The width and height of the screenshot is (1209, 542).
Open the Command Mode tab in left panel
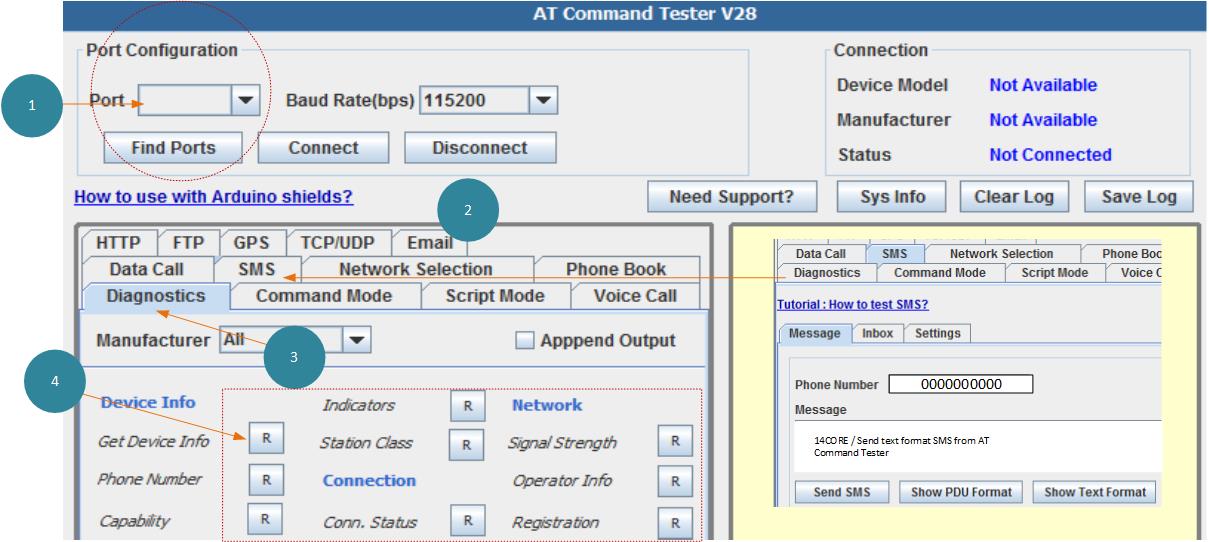[324, 296]
